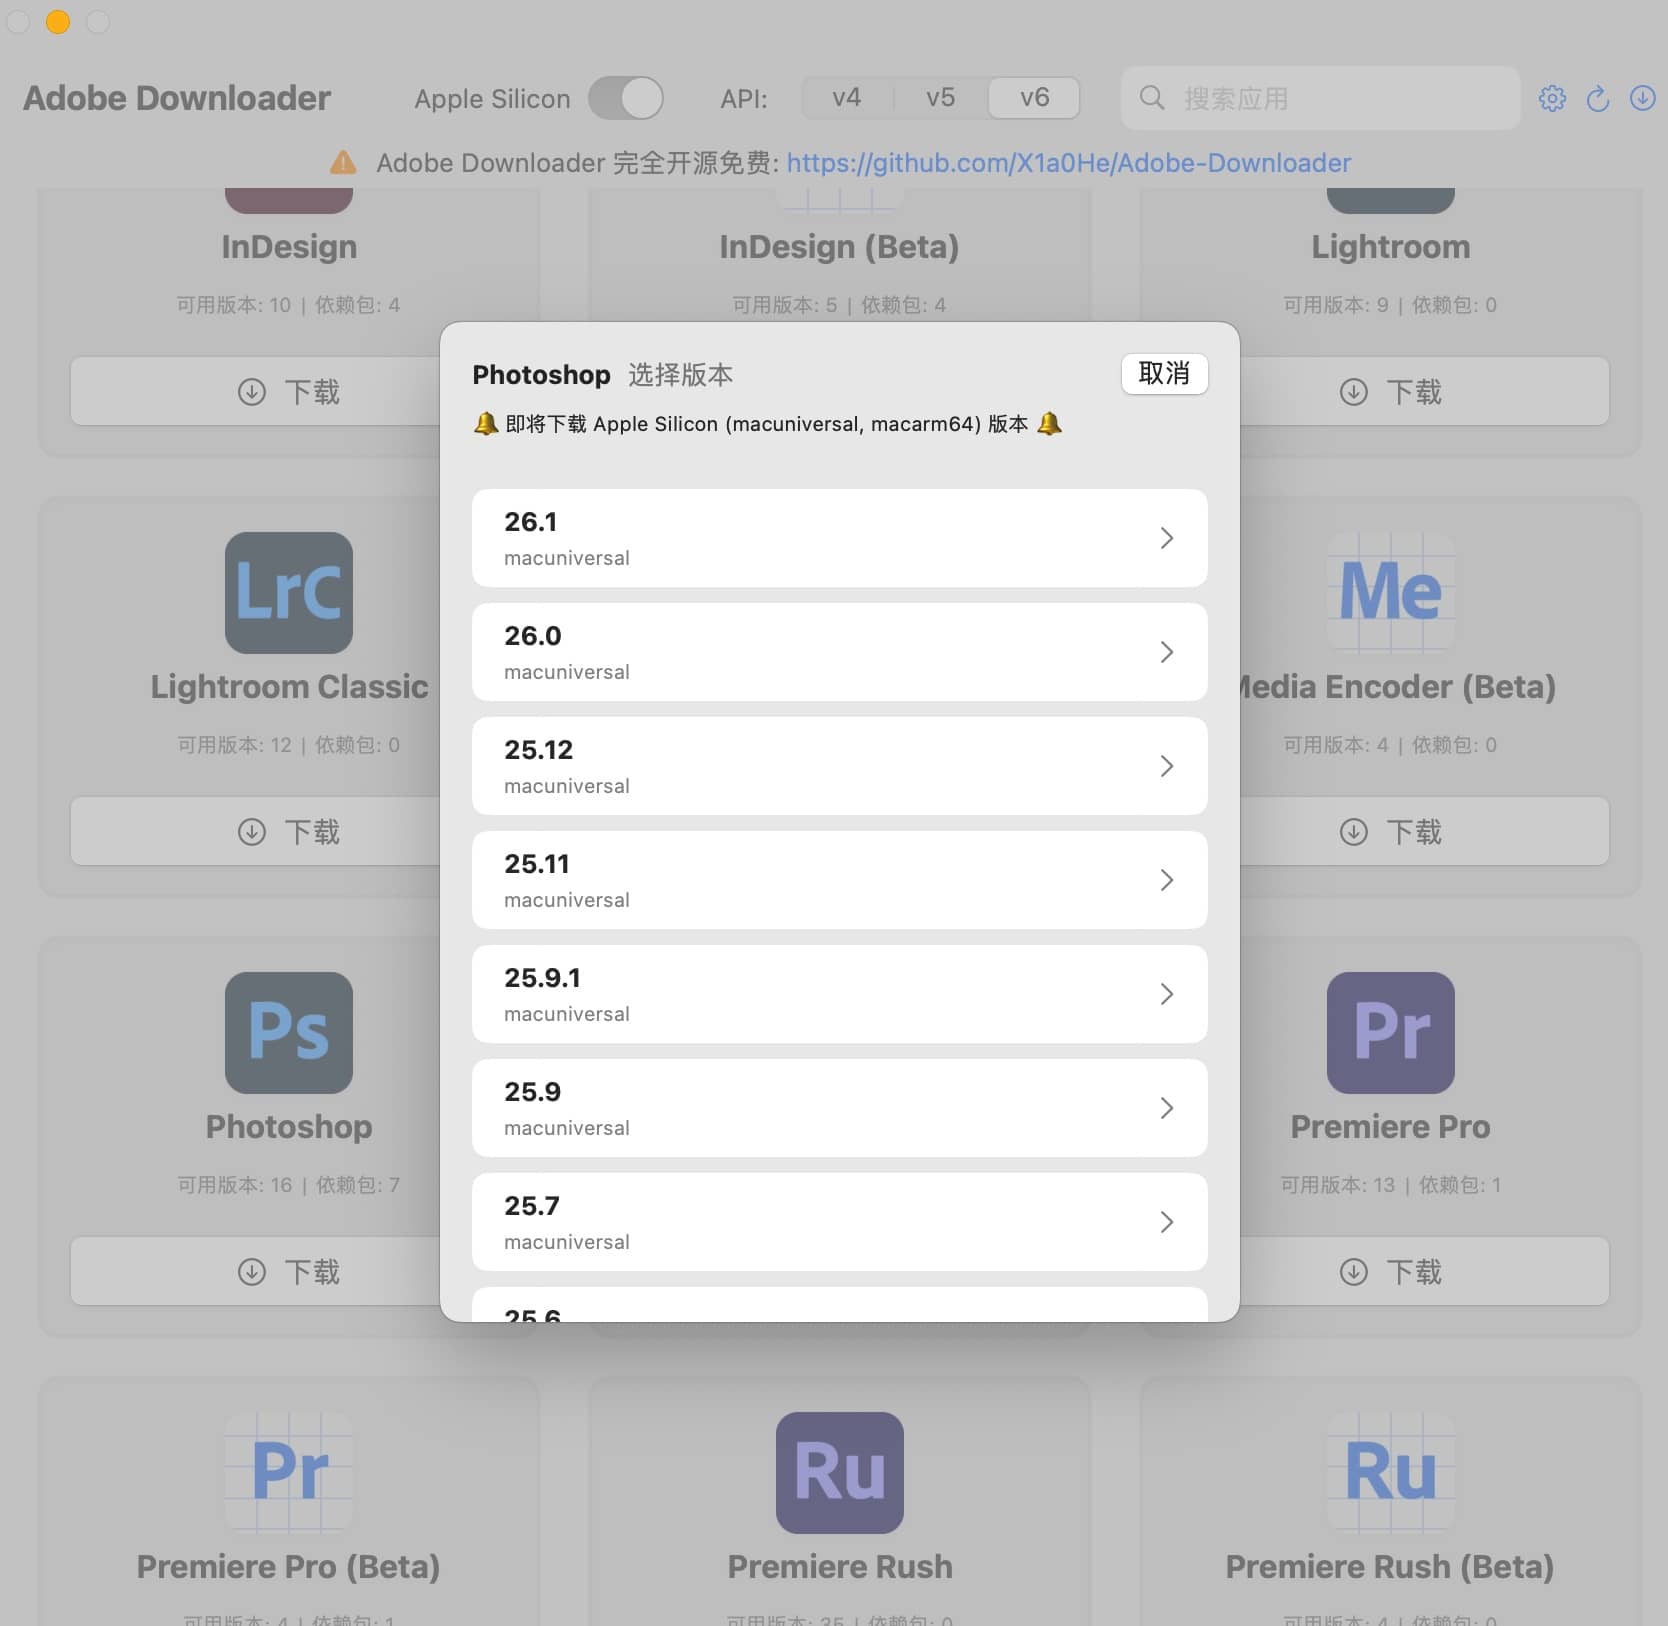
Task: Select the v6 API tab
Action: point(1032,97)
